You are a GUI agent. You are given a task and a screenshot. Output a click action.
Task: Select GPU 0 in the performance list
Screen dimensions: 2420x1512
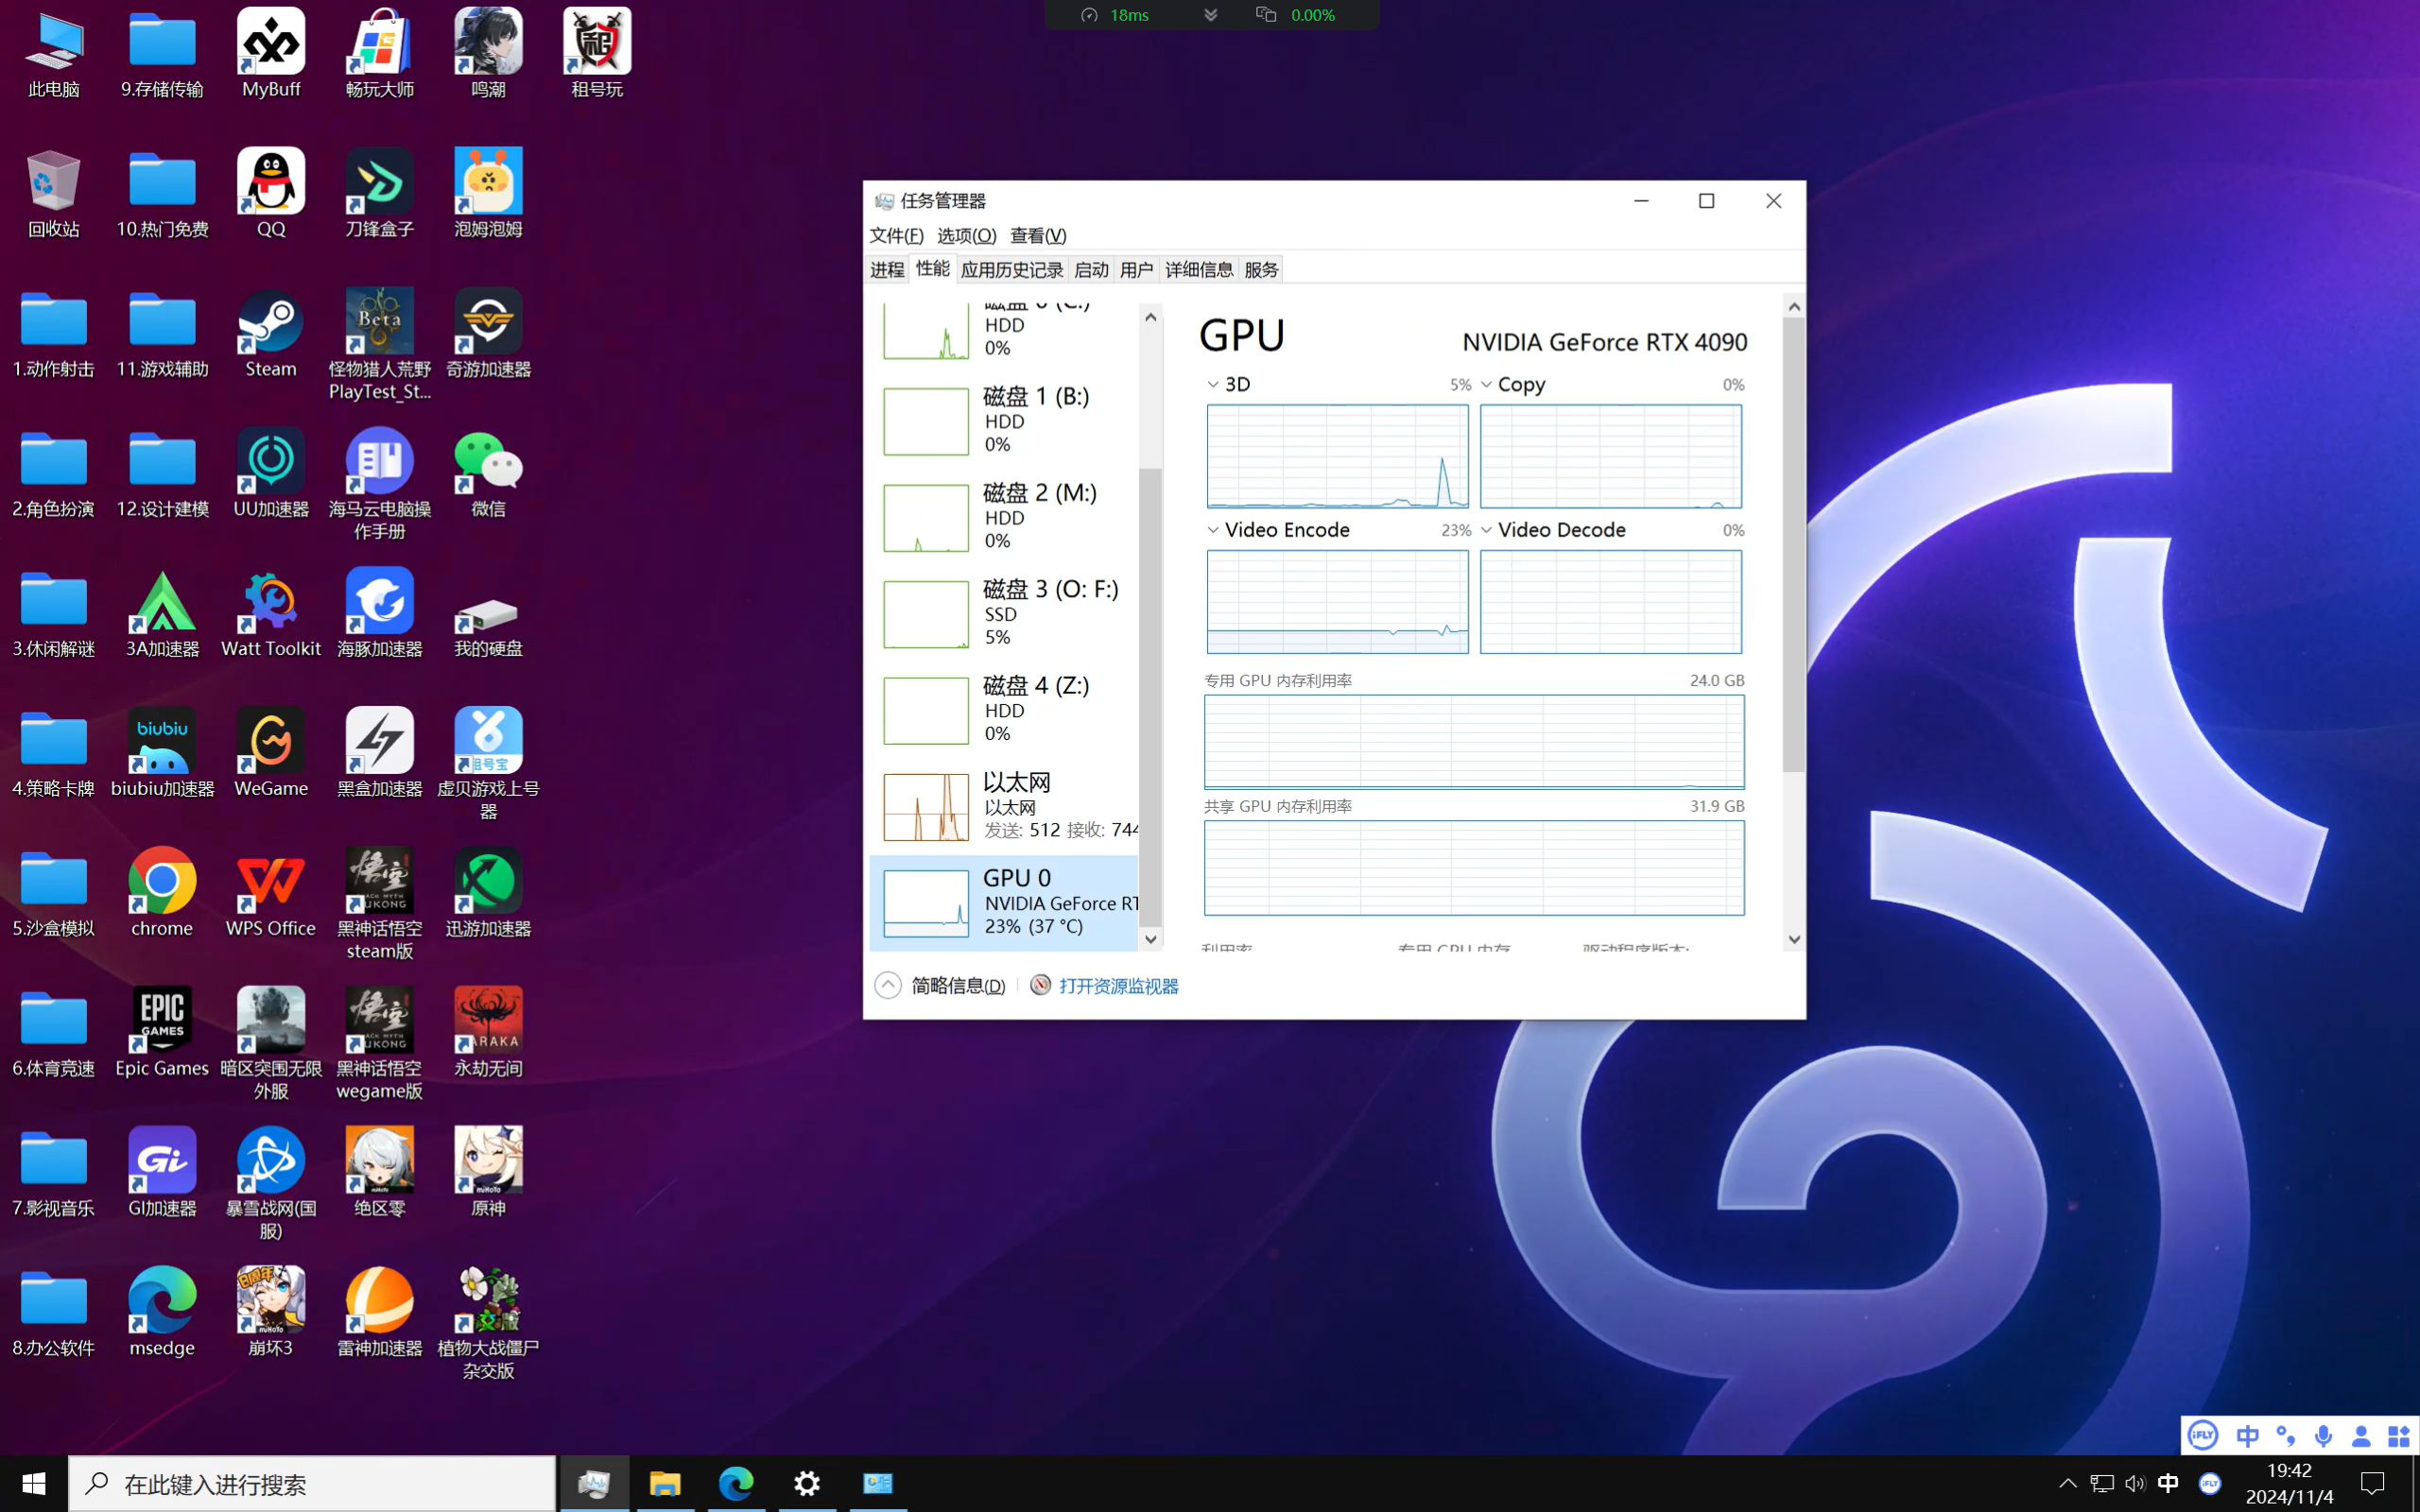click(x=1004, y=902)
